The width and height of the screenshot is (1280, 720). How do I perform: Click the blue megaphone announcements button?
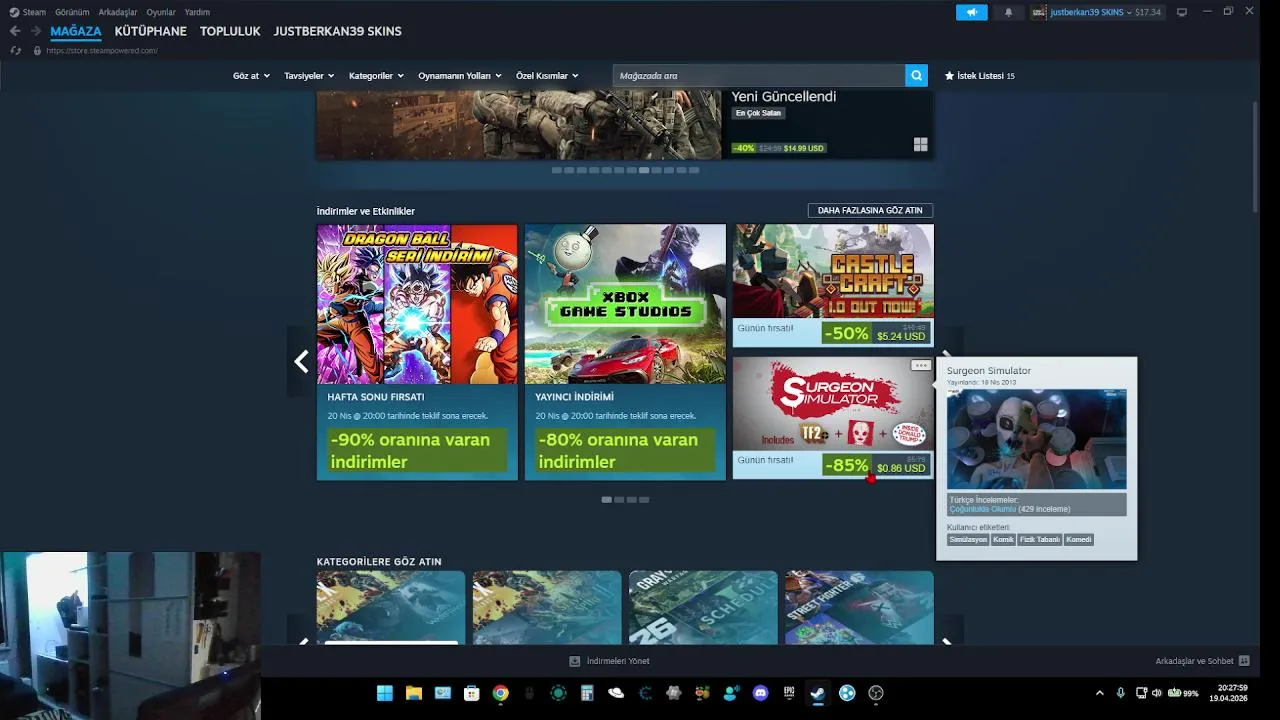(971, 12)
